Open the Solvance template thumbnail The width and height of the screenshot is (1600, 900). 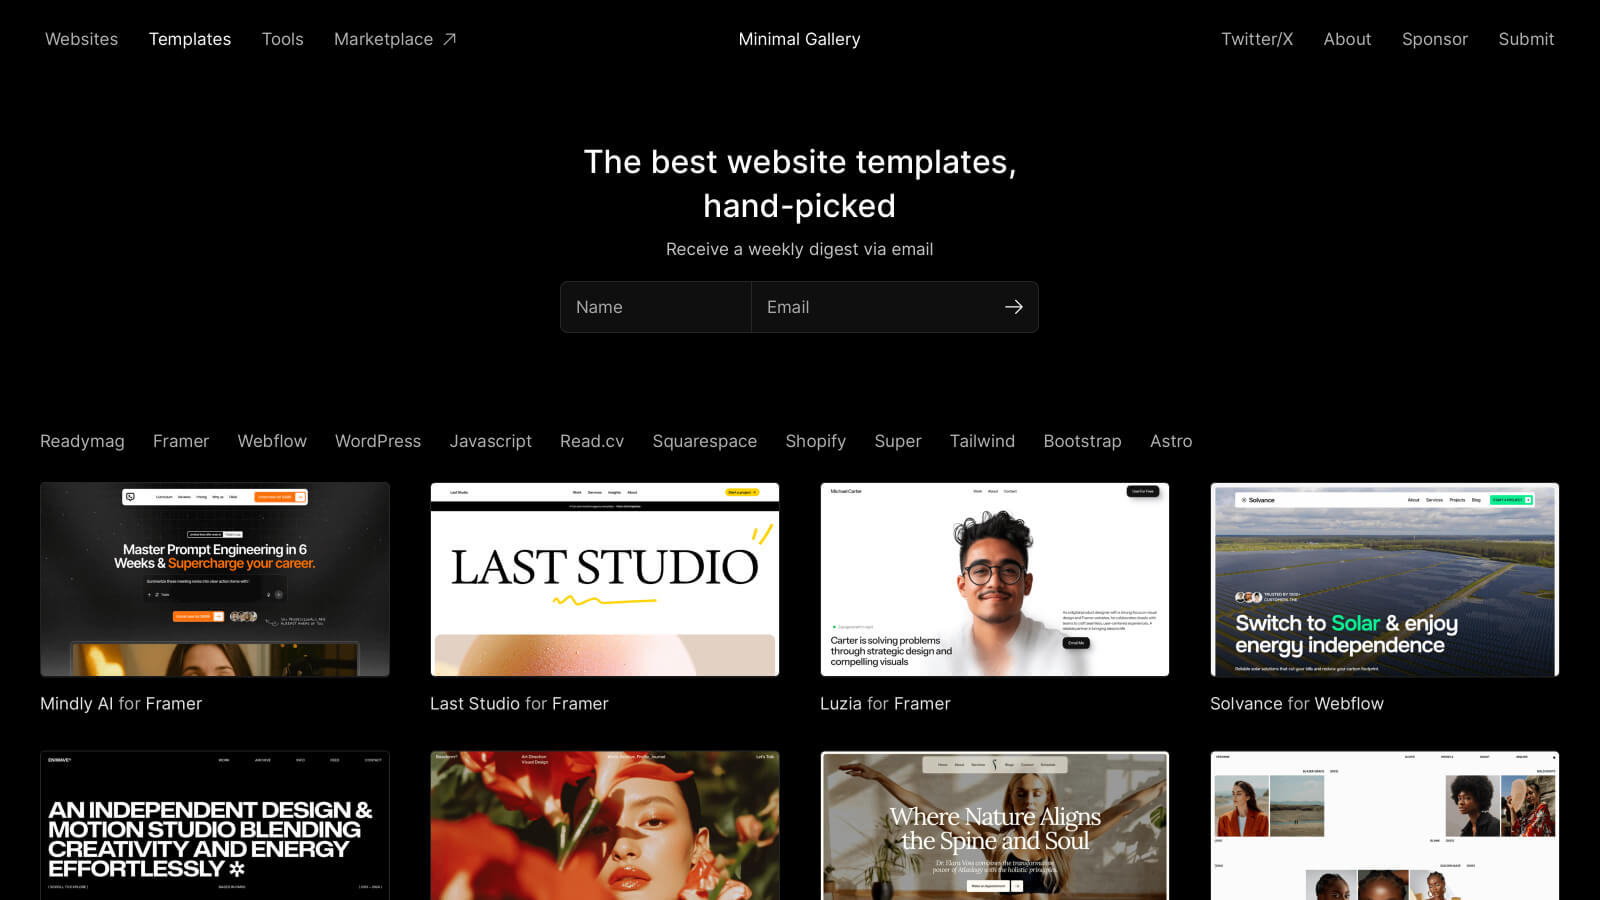(x=1385, y=579)
